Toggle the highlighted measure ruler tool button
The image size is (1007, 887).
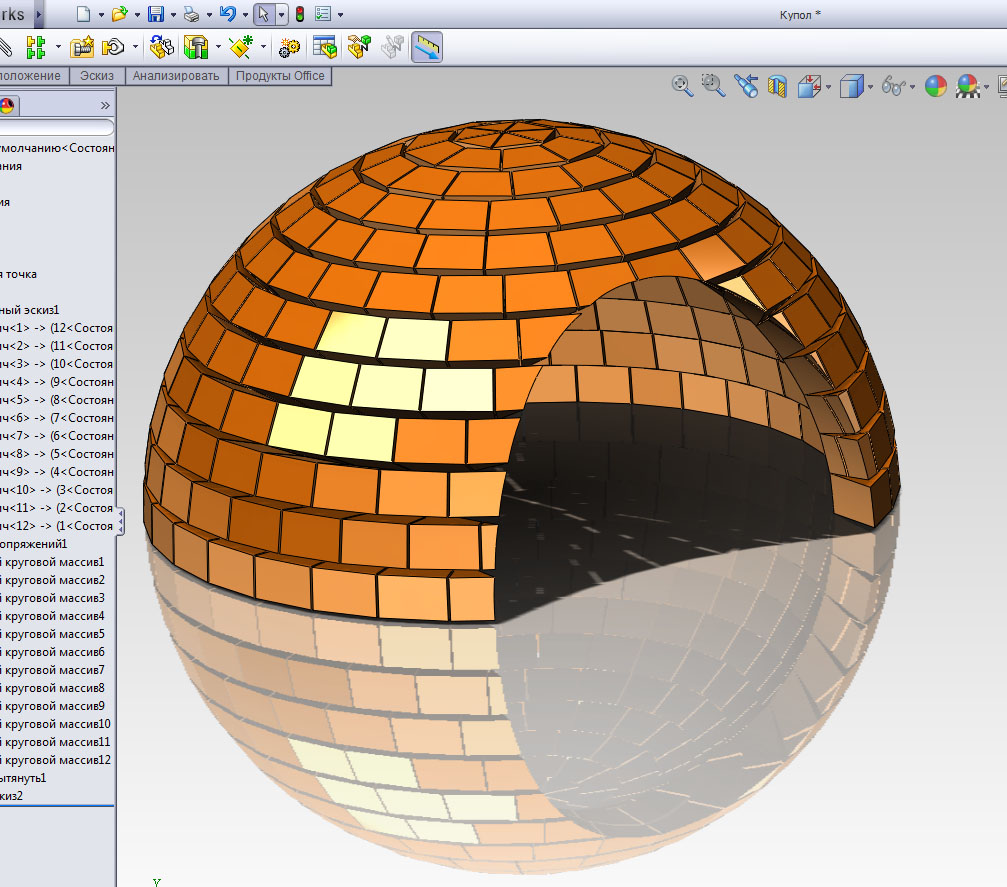click(427, 46)
